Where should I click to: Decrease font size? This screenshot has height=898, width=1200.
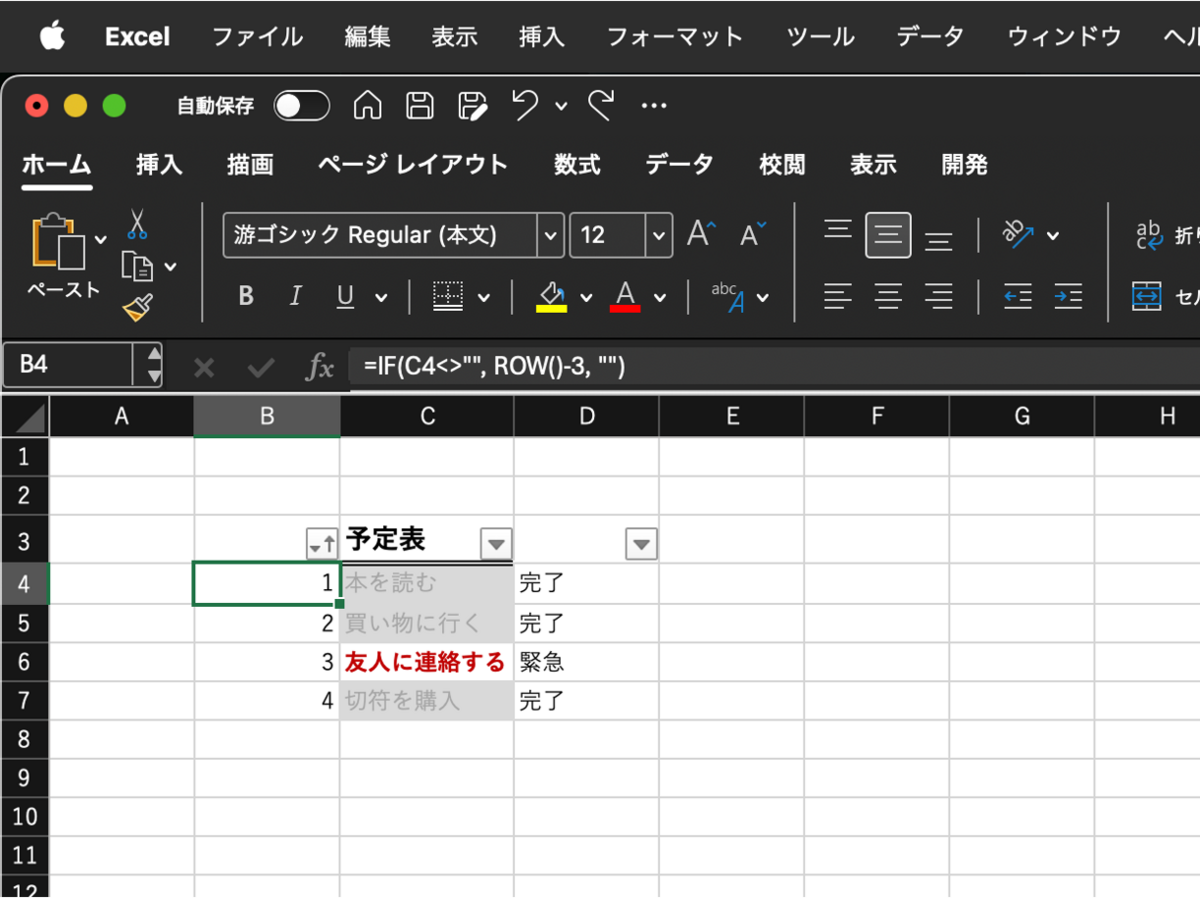pyautogui.click(x=753, y=235)
